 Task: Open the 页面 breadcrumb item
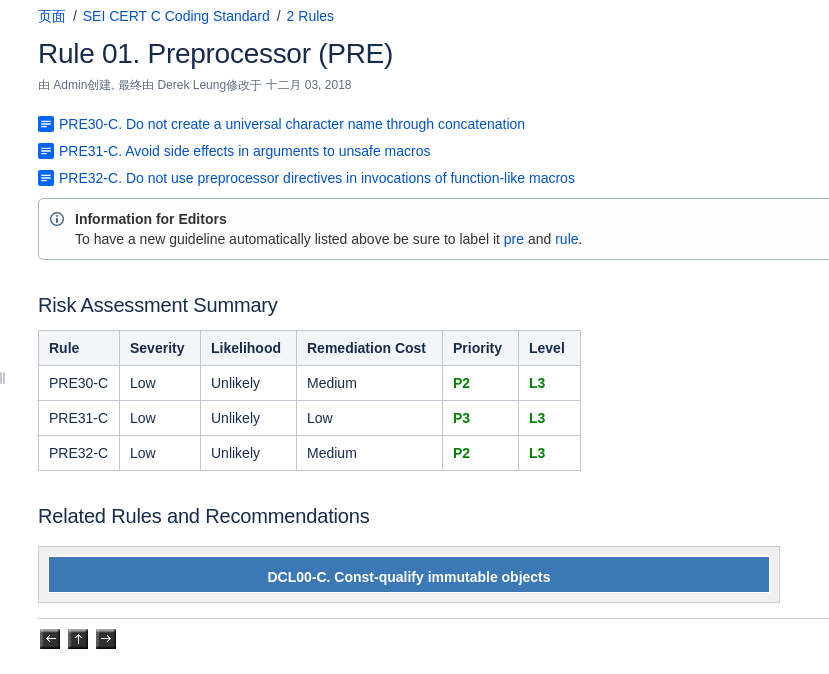[50, 16]
